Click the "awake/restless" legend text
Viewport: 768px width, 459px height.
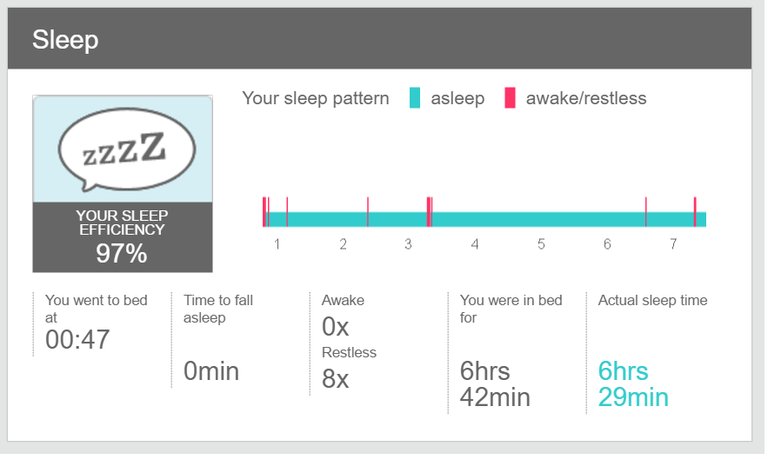(x=586, y=98)
